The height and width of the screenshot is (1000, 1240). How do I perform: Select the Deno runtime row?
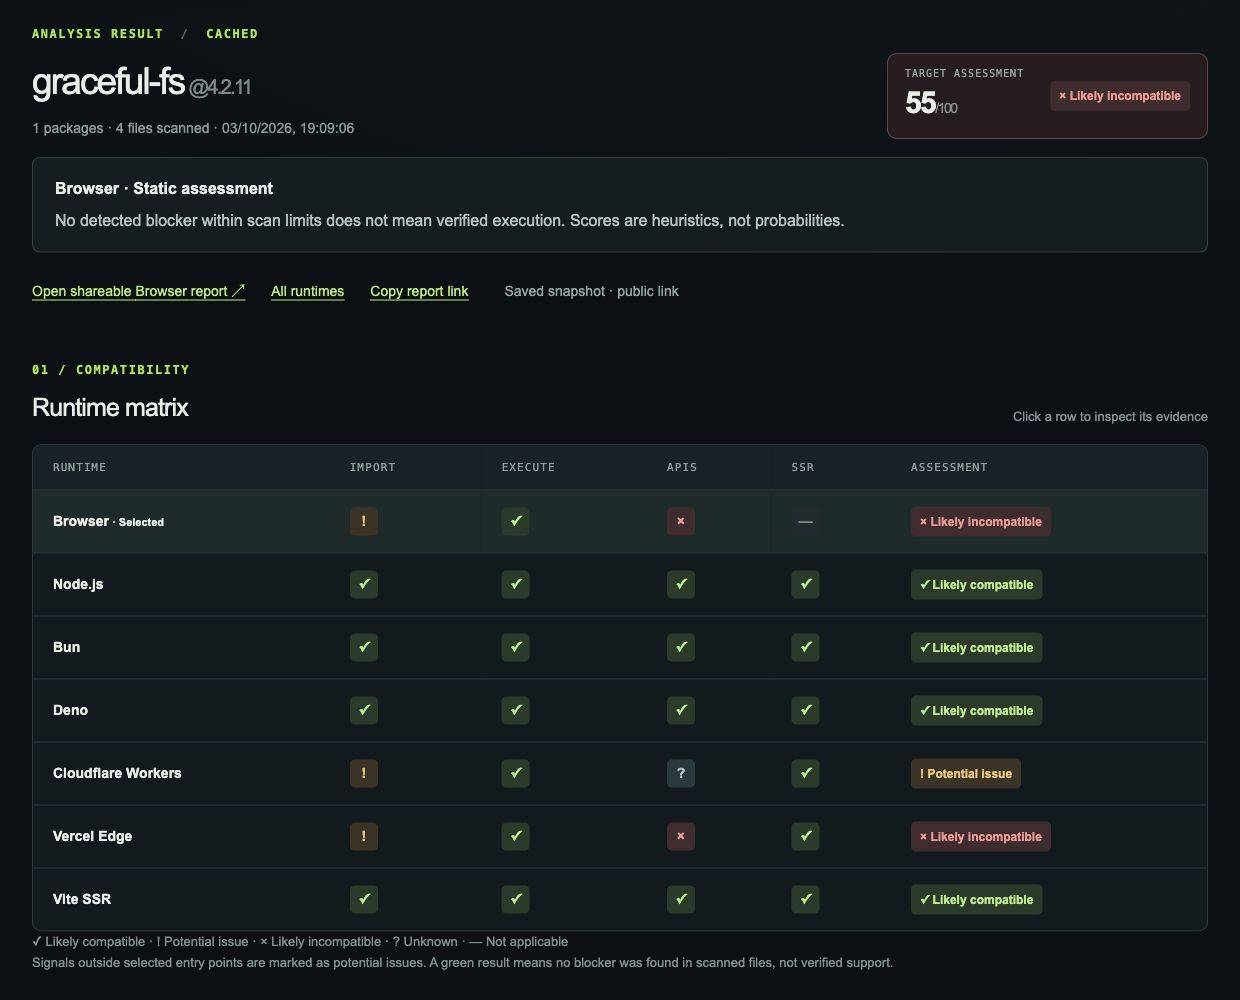(620, 710)
